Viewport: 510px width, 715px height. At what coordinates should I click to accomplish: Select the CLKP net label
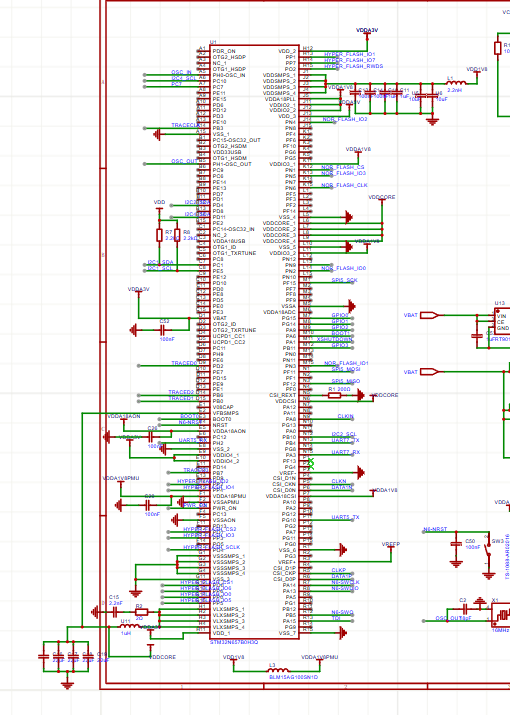pos(339,570)
